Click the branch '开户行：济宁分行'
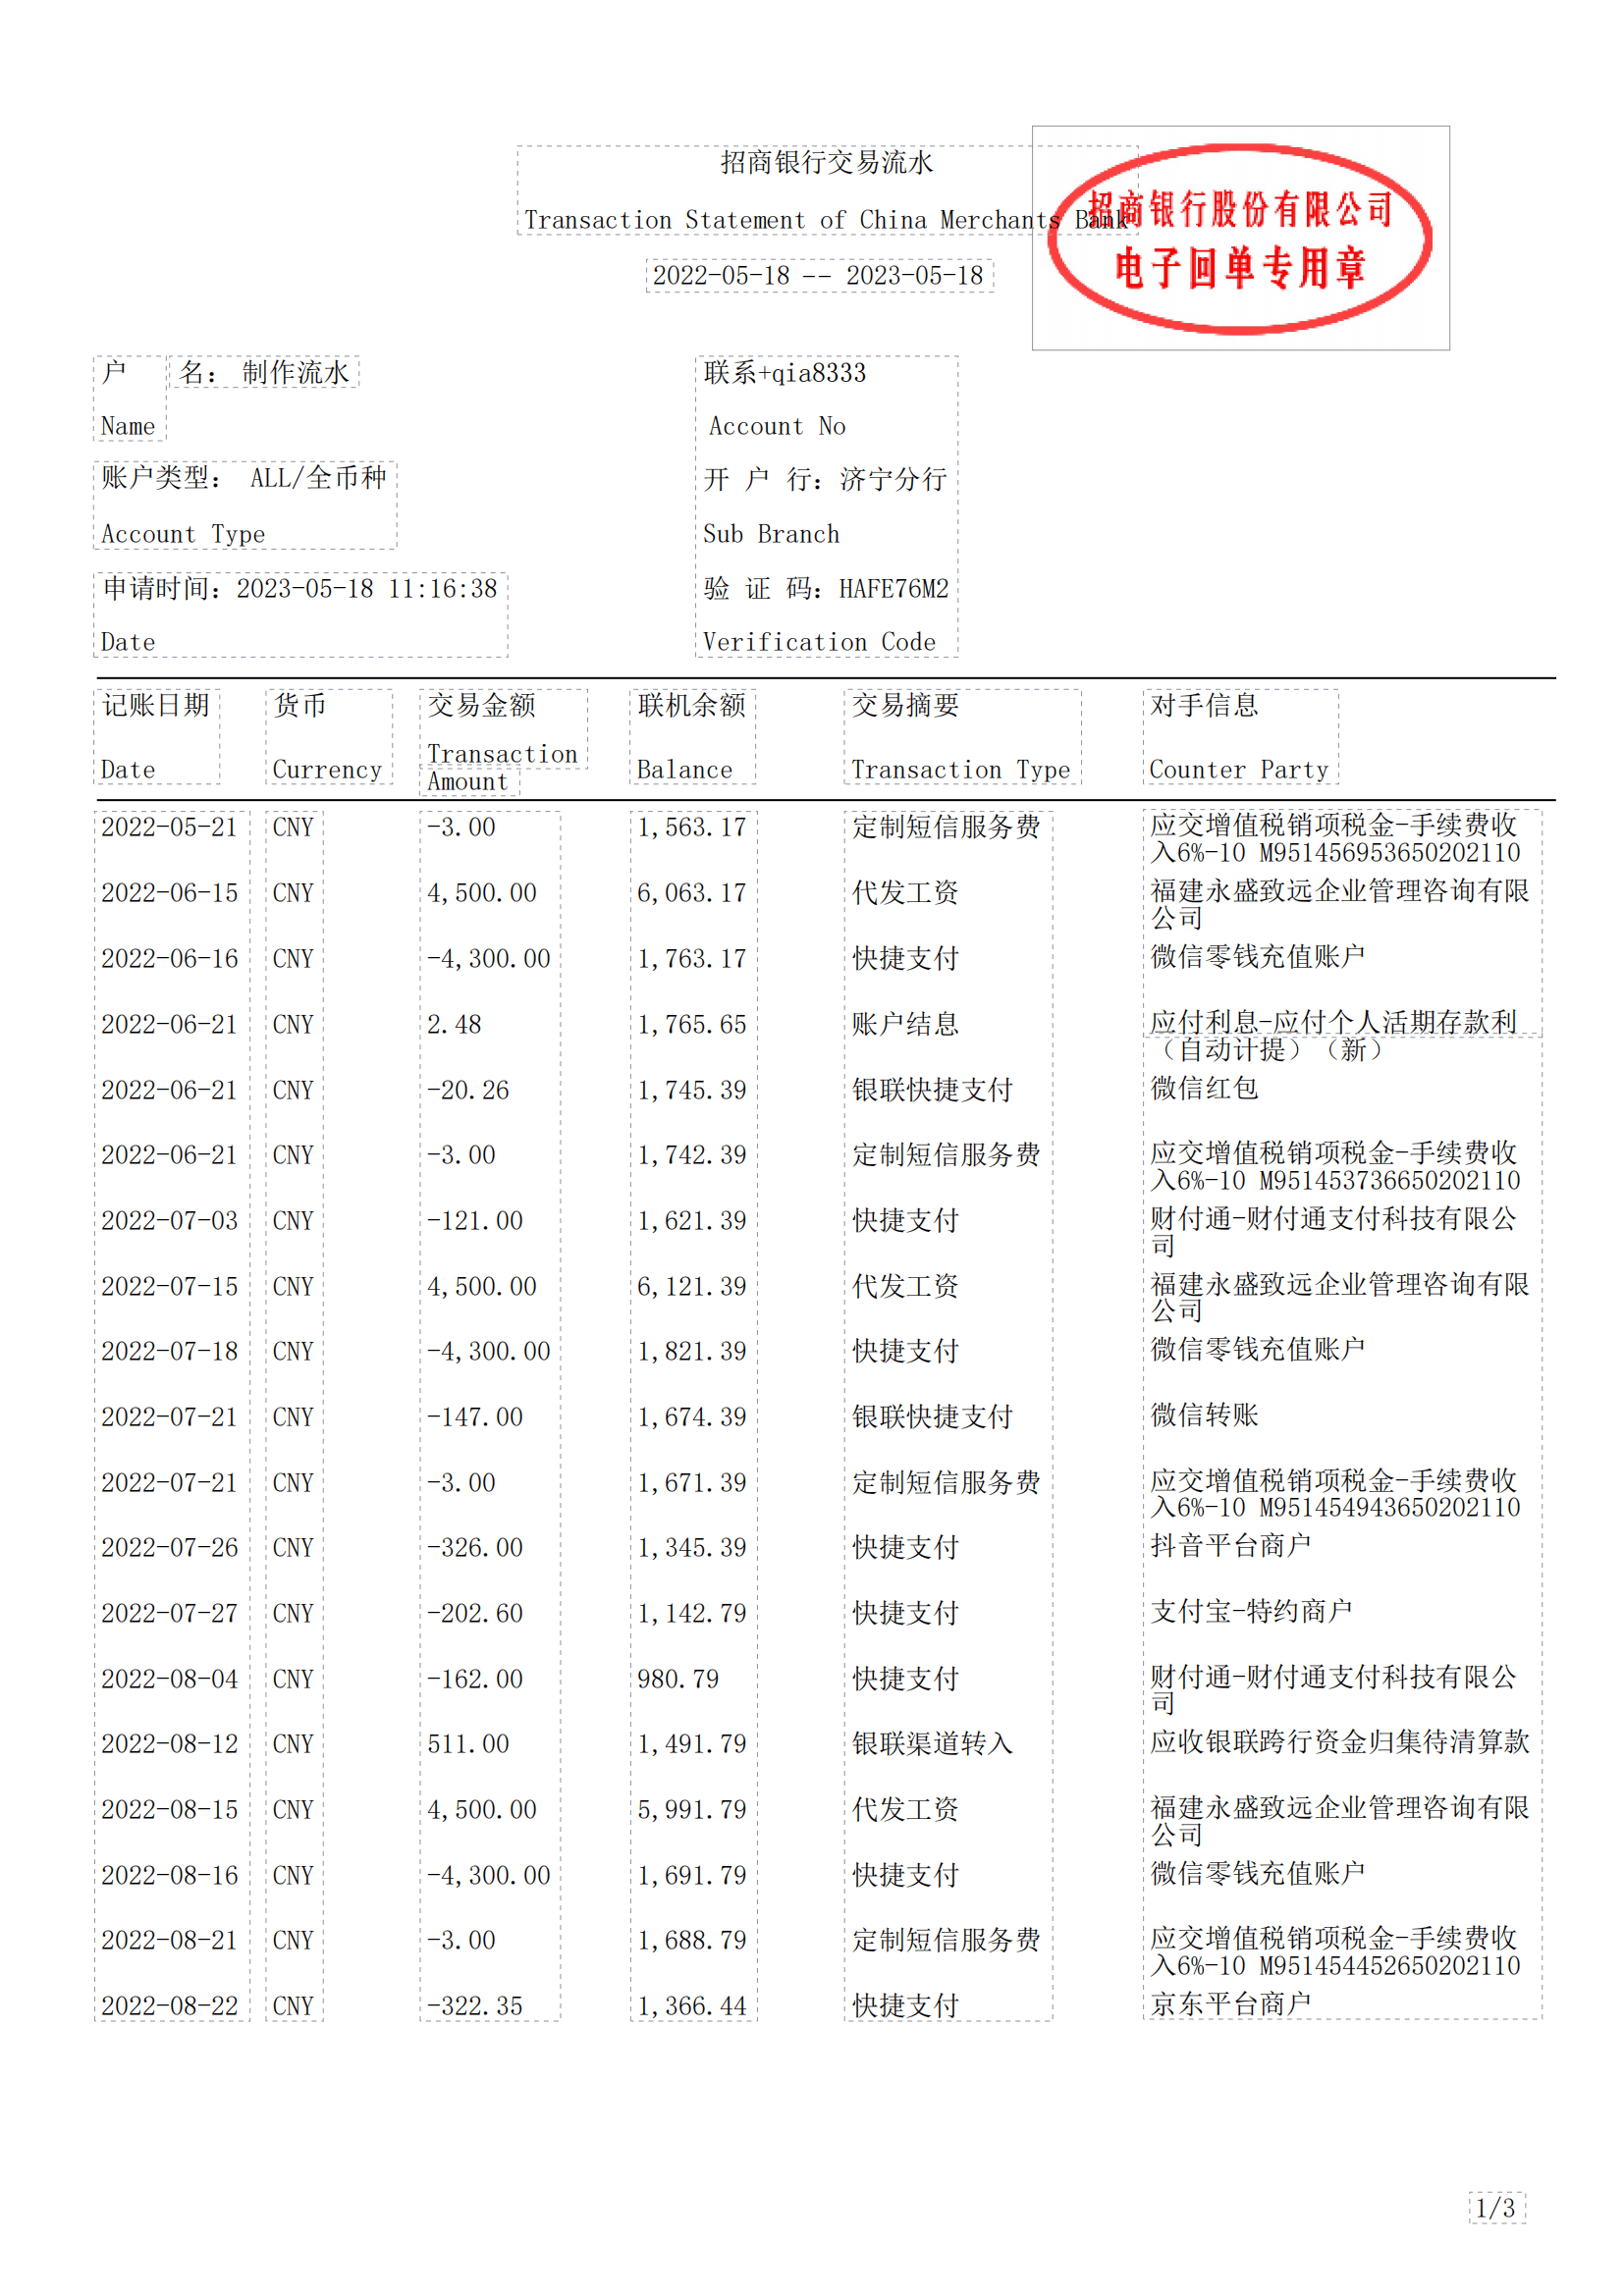The image size is (1624, 2296). (825, 479)
